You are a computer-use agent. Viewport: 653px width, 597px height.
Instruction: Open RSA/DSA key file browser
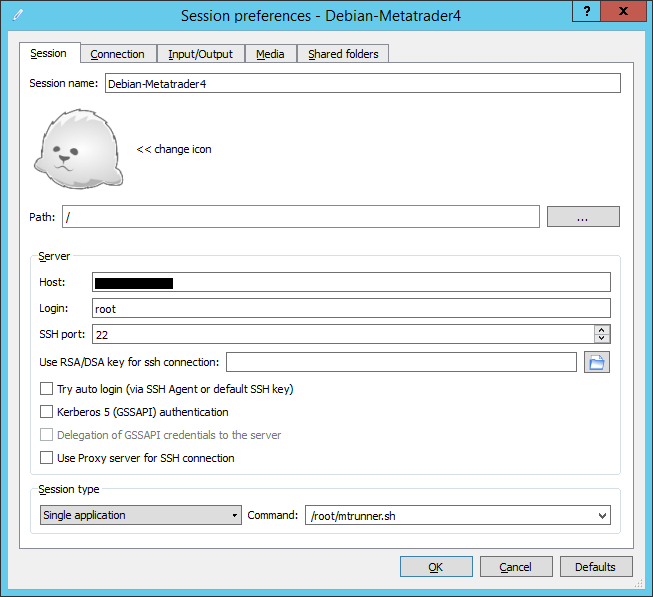[596, 362]
